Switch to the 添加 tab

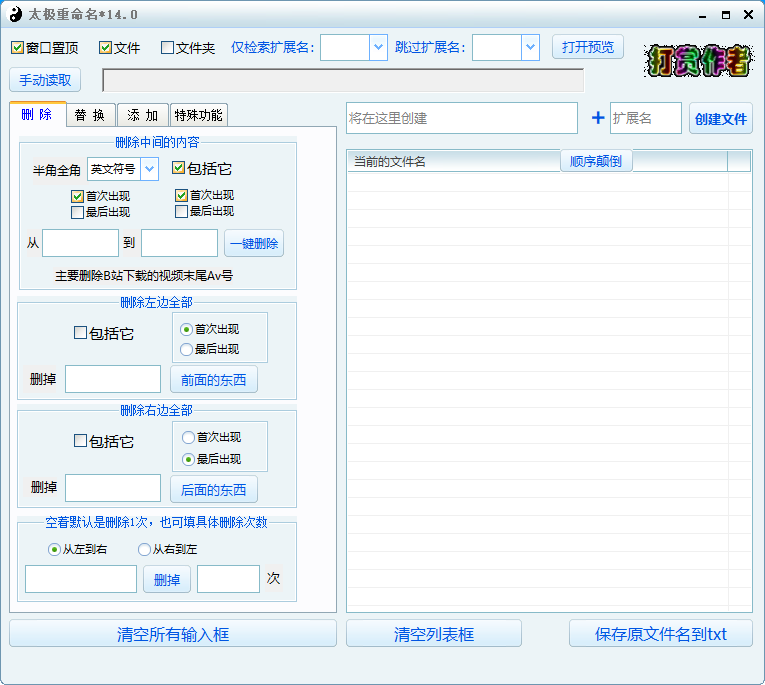pos(143,115)
